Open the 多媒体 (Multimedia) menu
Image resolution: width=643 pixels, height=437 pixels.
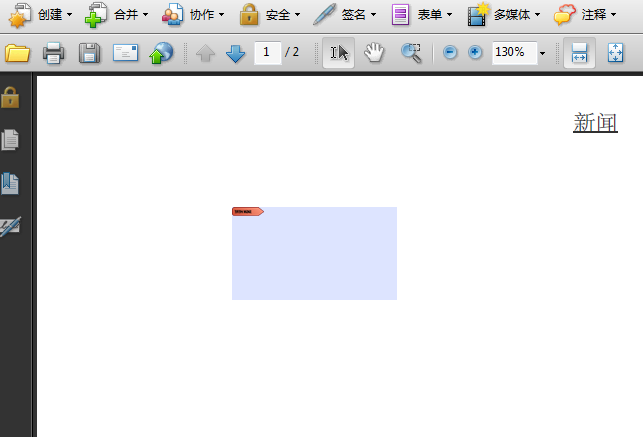point(504,15)
